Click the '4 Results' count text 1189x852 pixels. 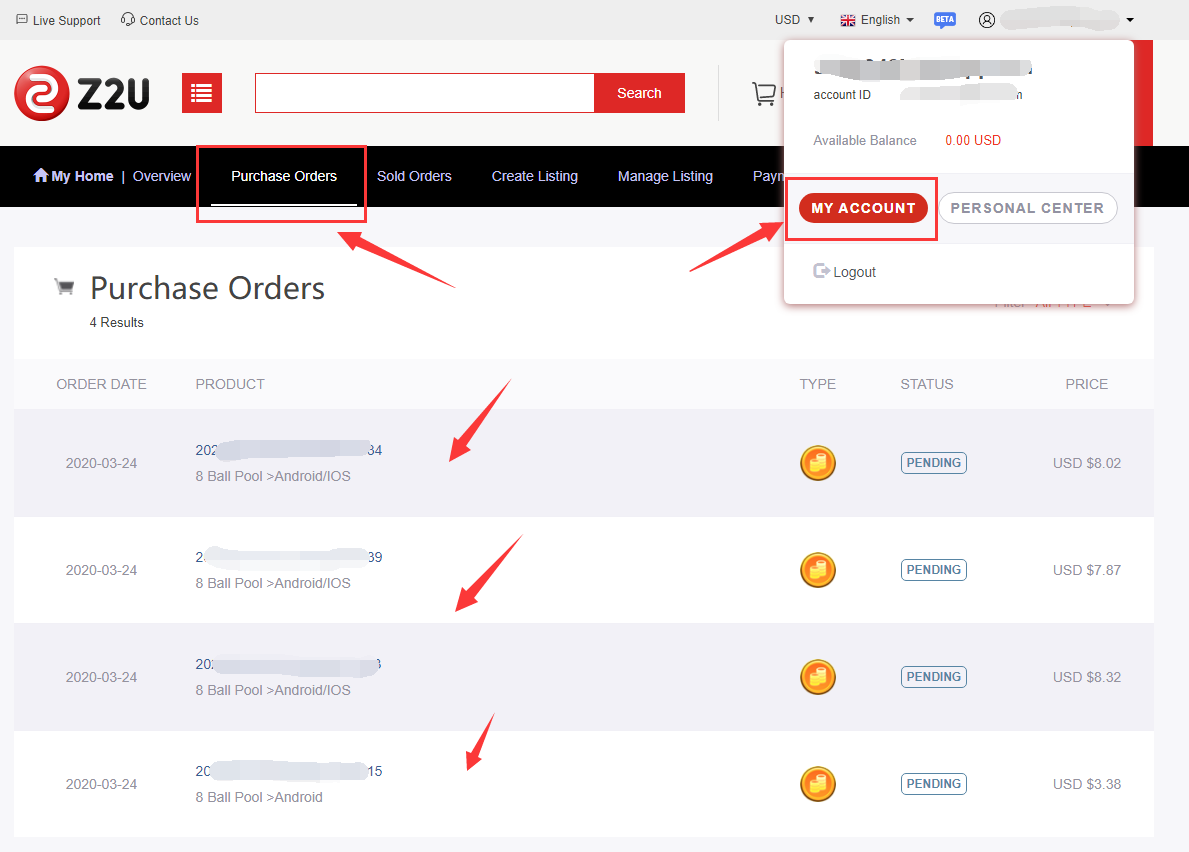coord(117,322)
